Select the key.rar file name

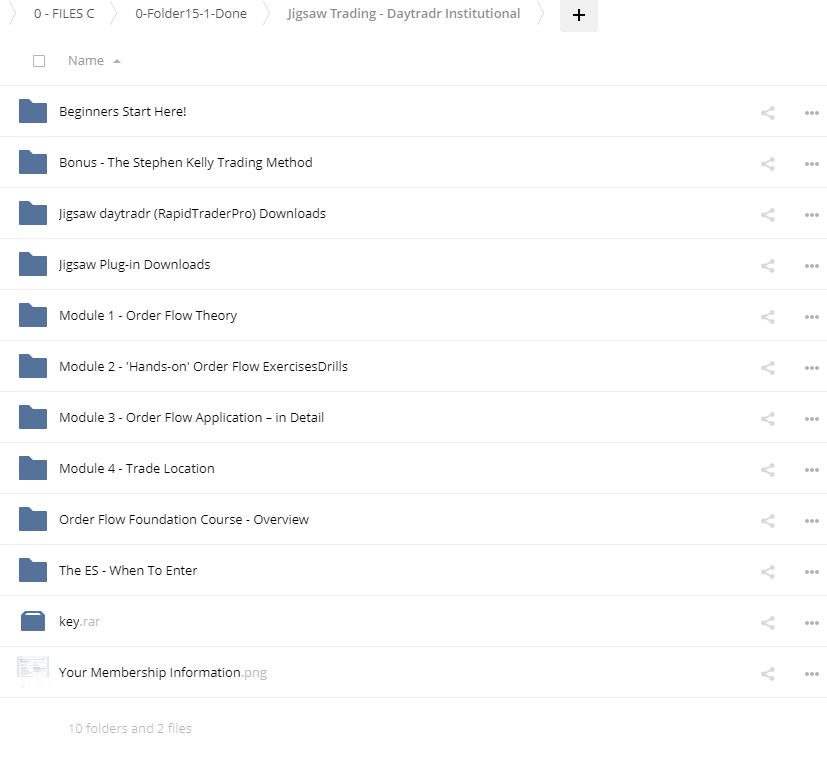click(79, 621)
